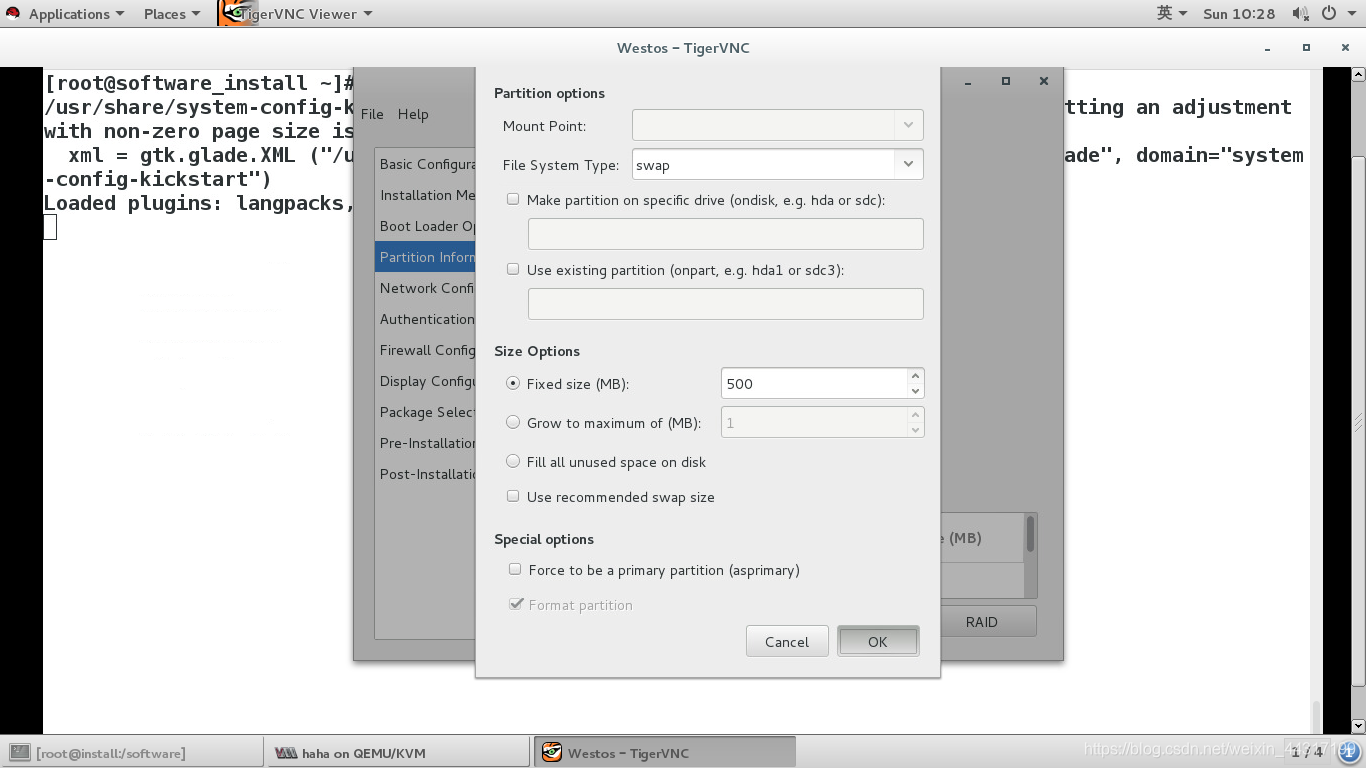Open the input method 英 indicator
The width and height of the screenshot is (1366, 768).
pos(1172,13)
